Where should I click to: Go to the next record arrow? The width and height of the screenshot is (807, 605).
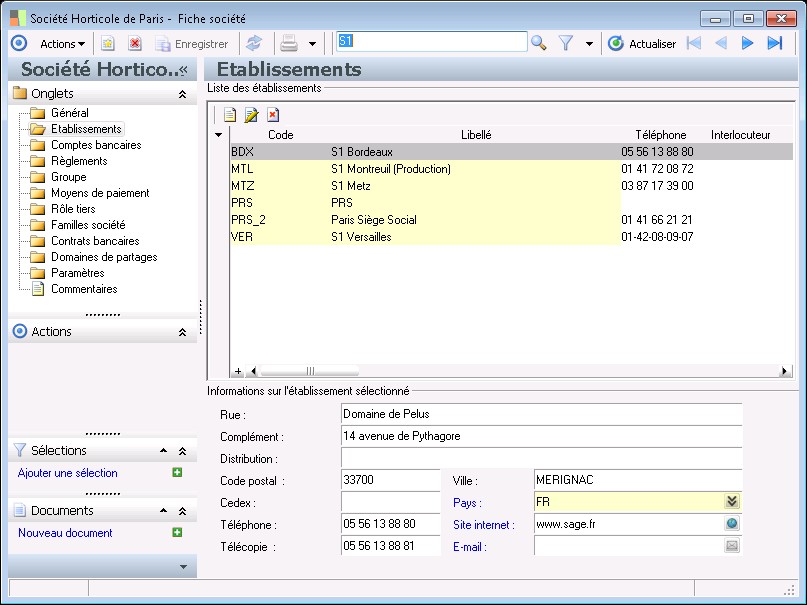(747, 43)
